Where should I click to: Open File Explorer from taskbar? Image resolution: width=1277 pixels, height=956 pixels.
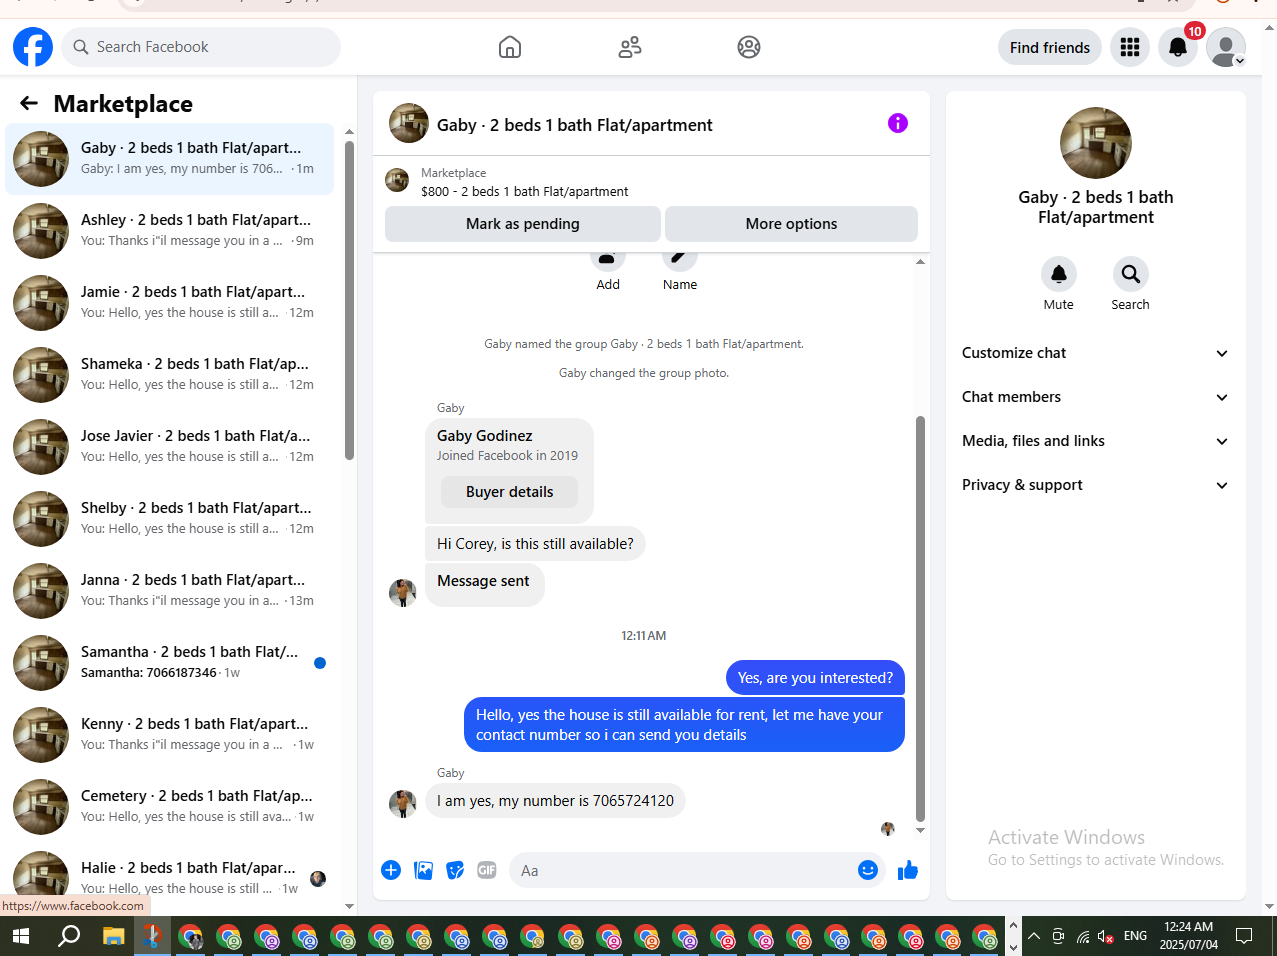point(114,937)
